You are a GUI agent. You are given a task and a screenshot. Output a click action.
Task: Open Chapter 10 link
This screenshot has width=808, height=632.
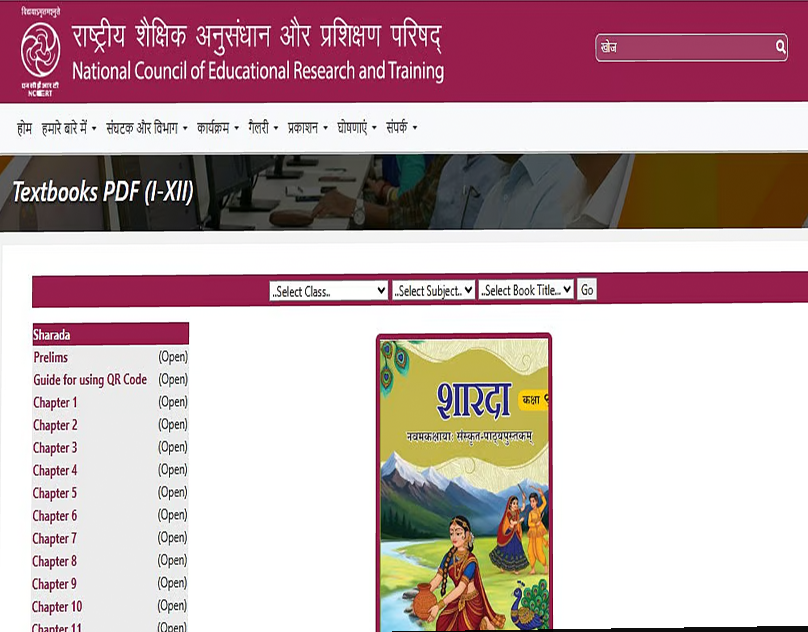pos(58,606)
